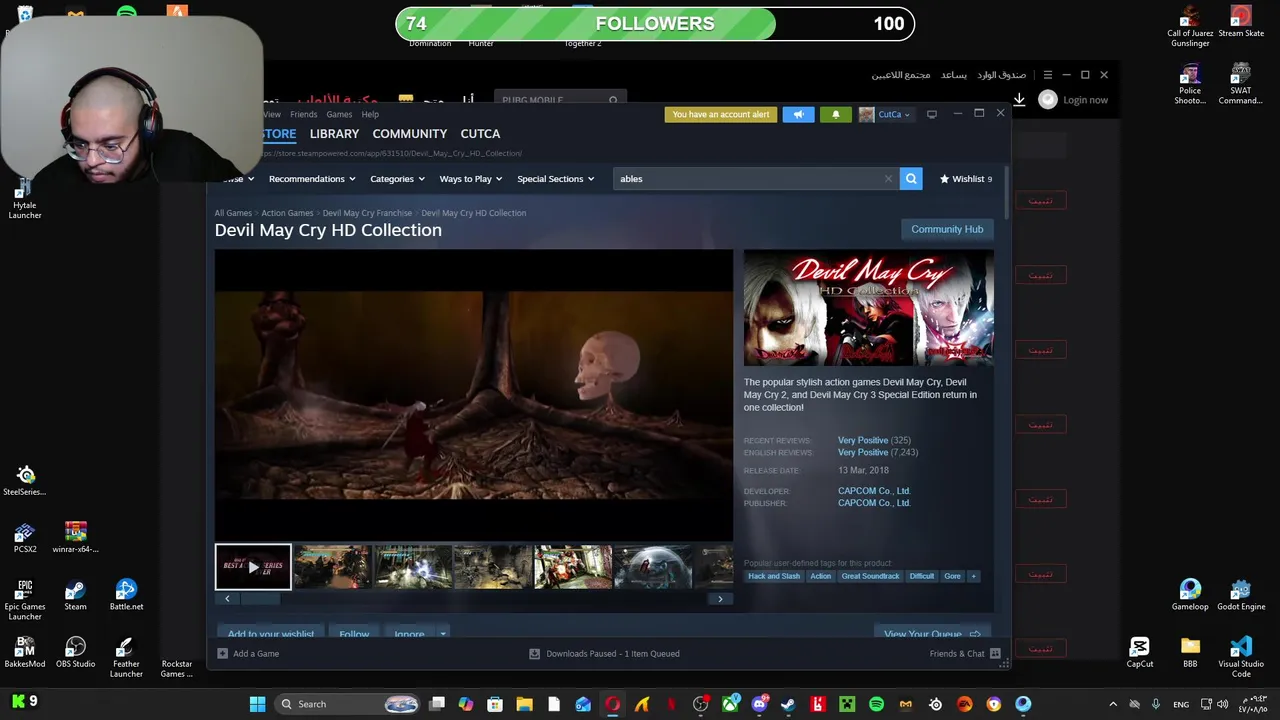Play the trailer thumbnail in media strip

click(253, 567)
